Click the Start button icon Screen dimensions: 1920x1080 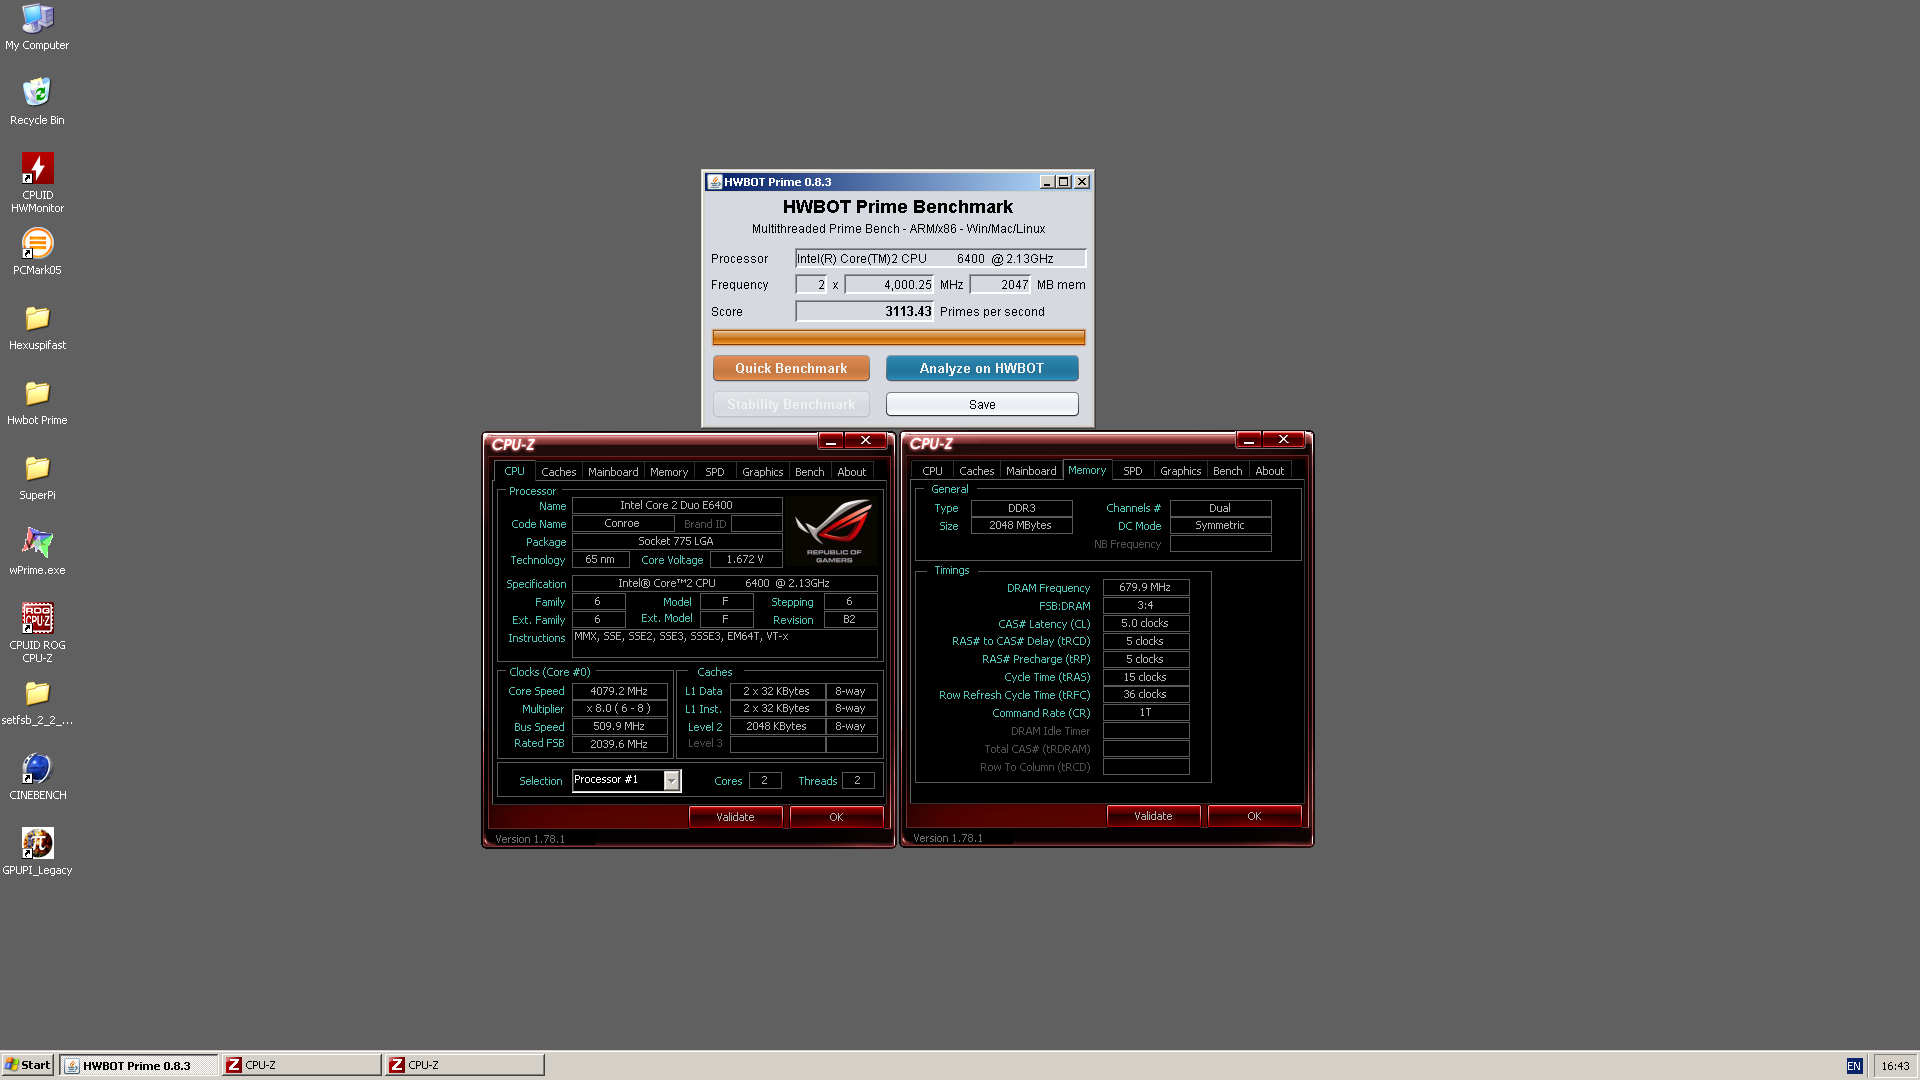point(27,1065)
